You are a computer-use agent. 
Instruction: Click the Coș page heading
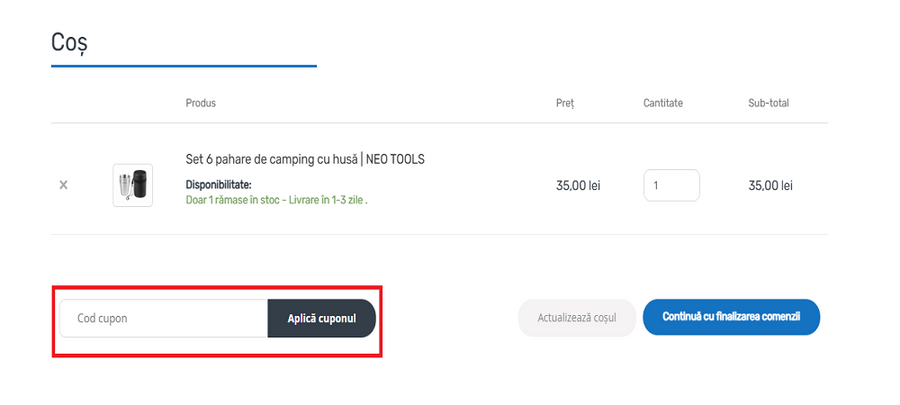point(70,42)
